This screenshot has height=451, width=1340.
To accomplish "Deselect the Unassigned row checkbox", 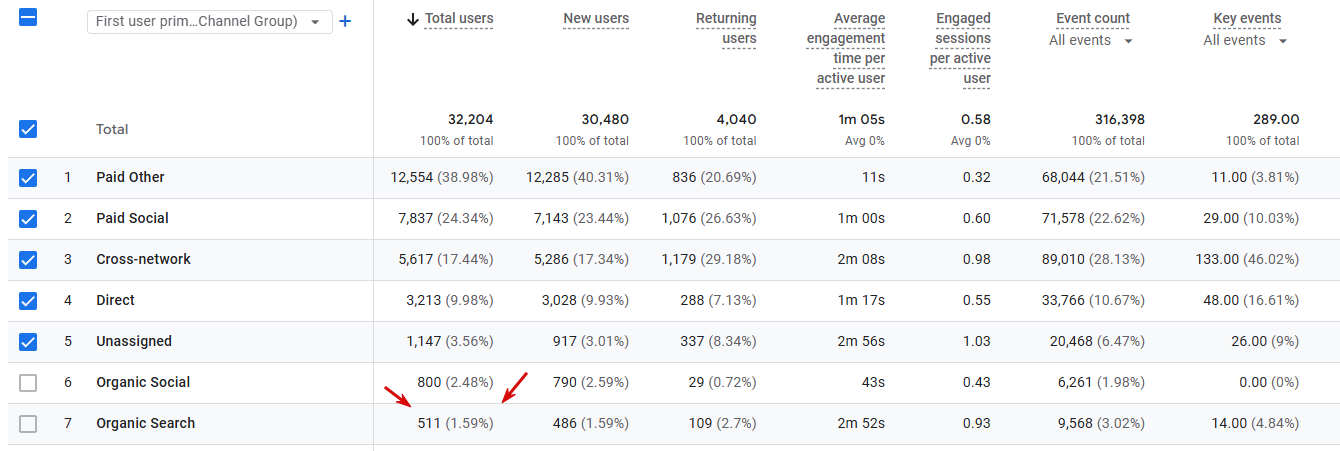I will (28, 342).
